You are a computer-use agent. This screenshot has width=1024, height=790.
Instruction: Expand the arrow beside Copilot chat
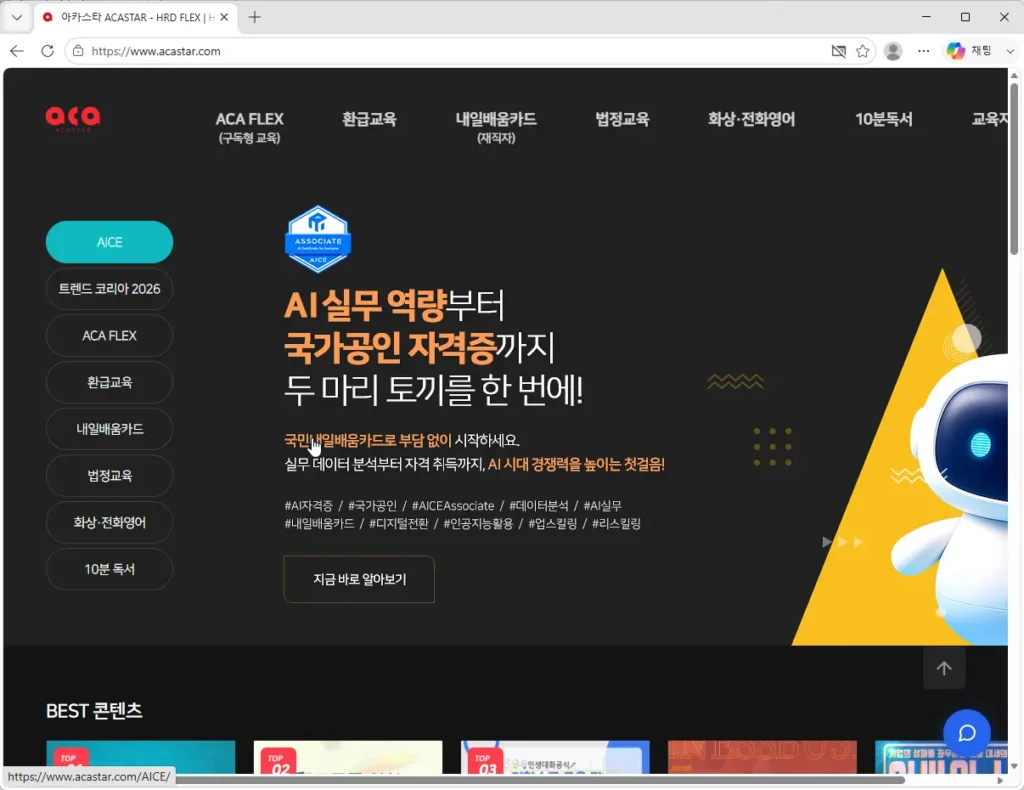pyautogui.click(x=1010, y=51)
